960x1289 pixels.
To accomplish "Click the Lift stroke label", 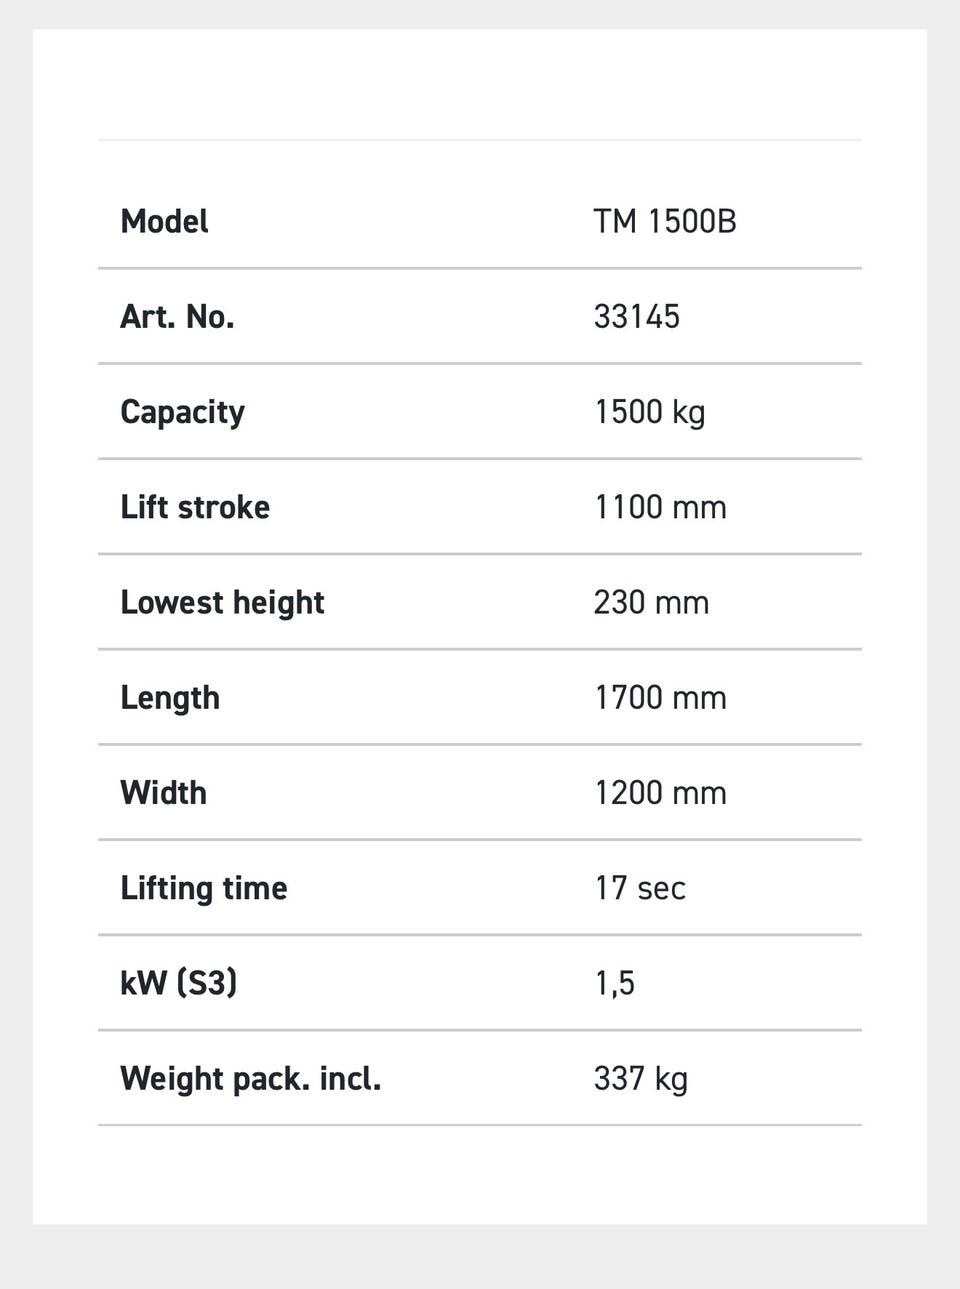I will click(x=195, y=507).
